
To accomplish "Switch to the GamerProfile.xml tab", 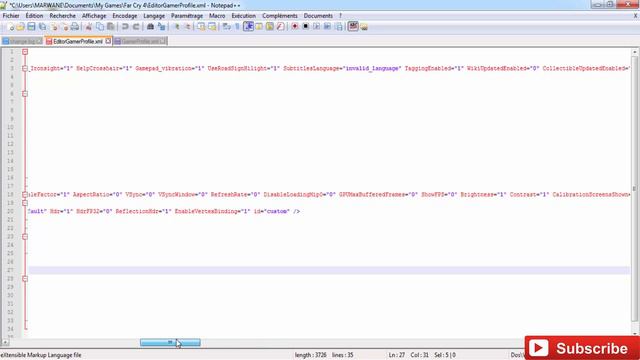I will tap(140, 41).
